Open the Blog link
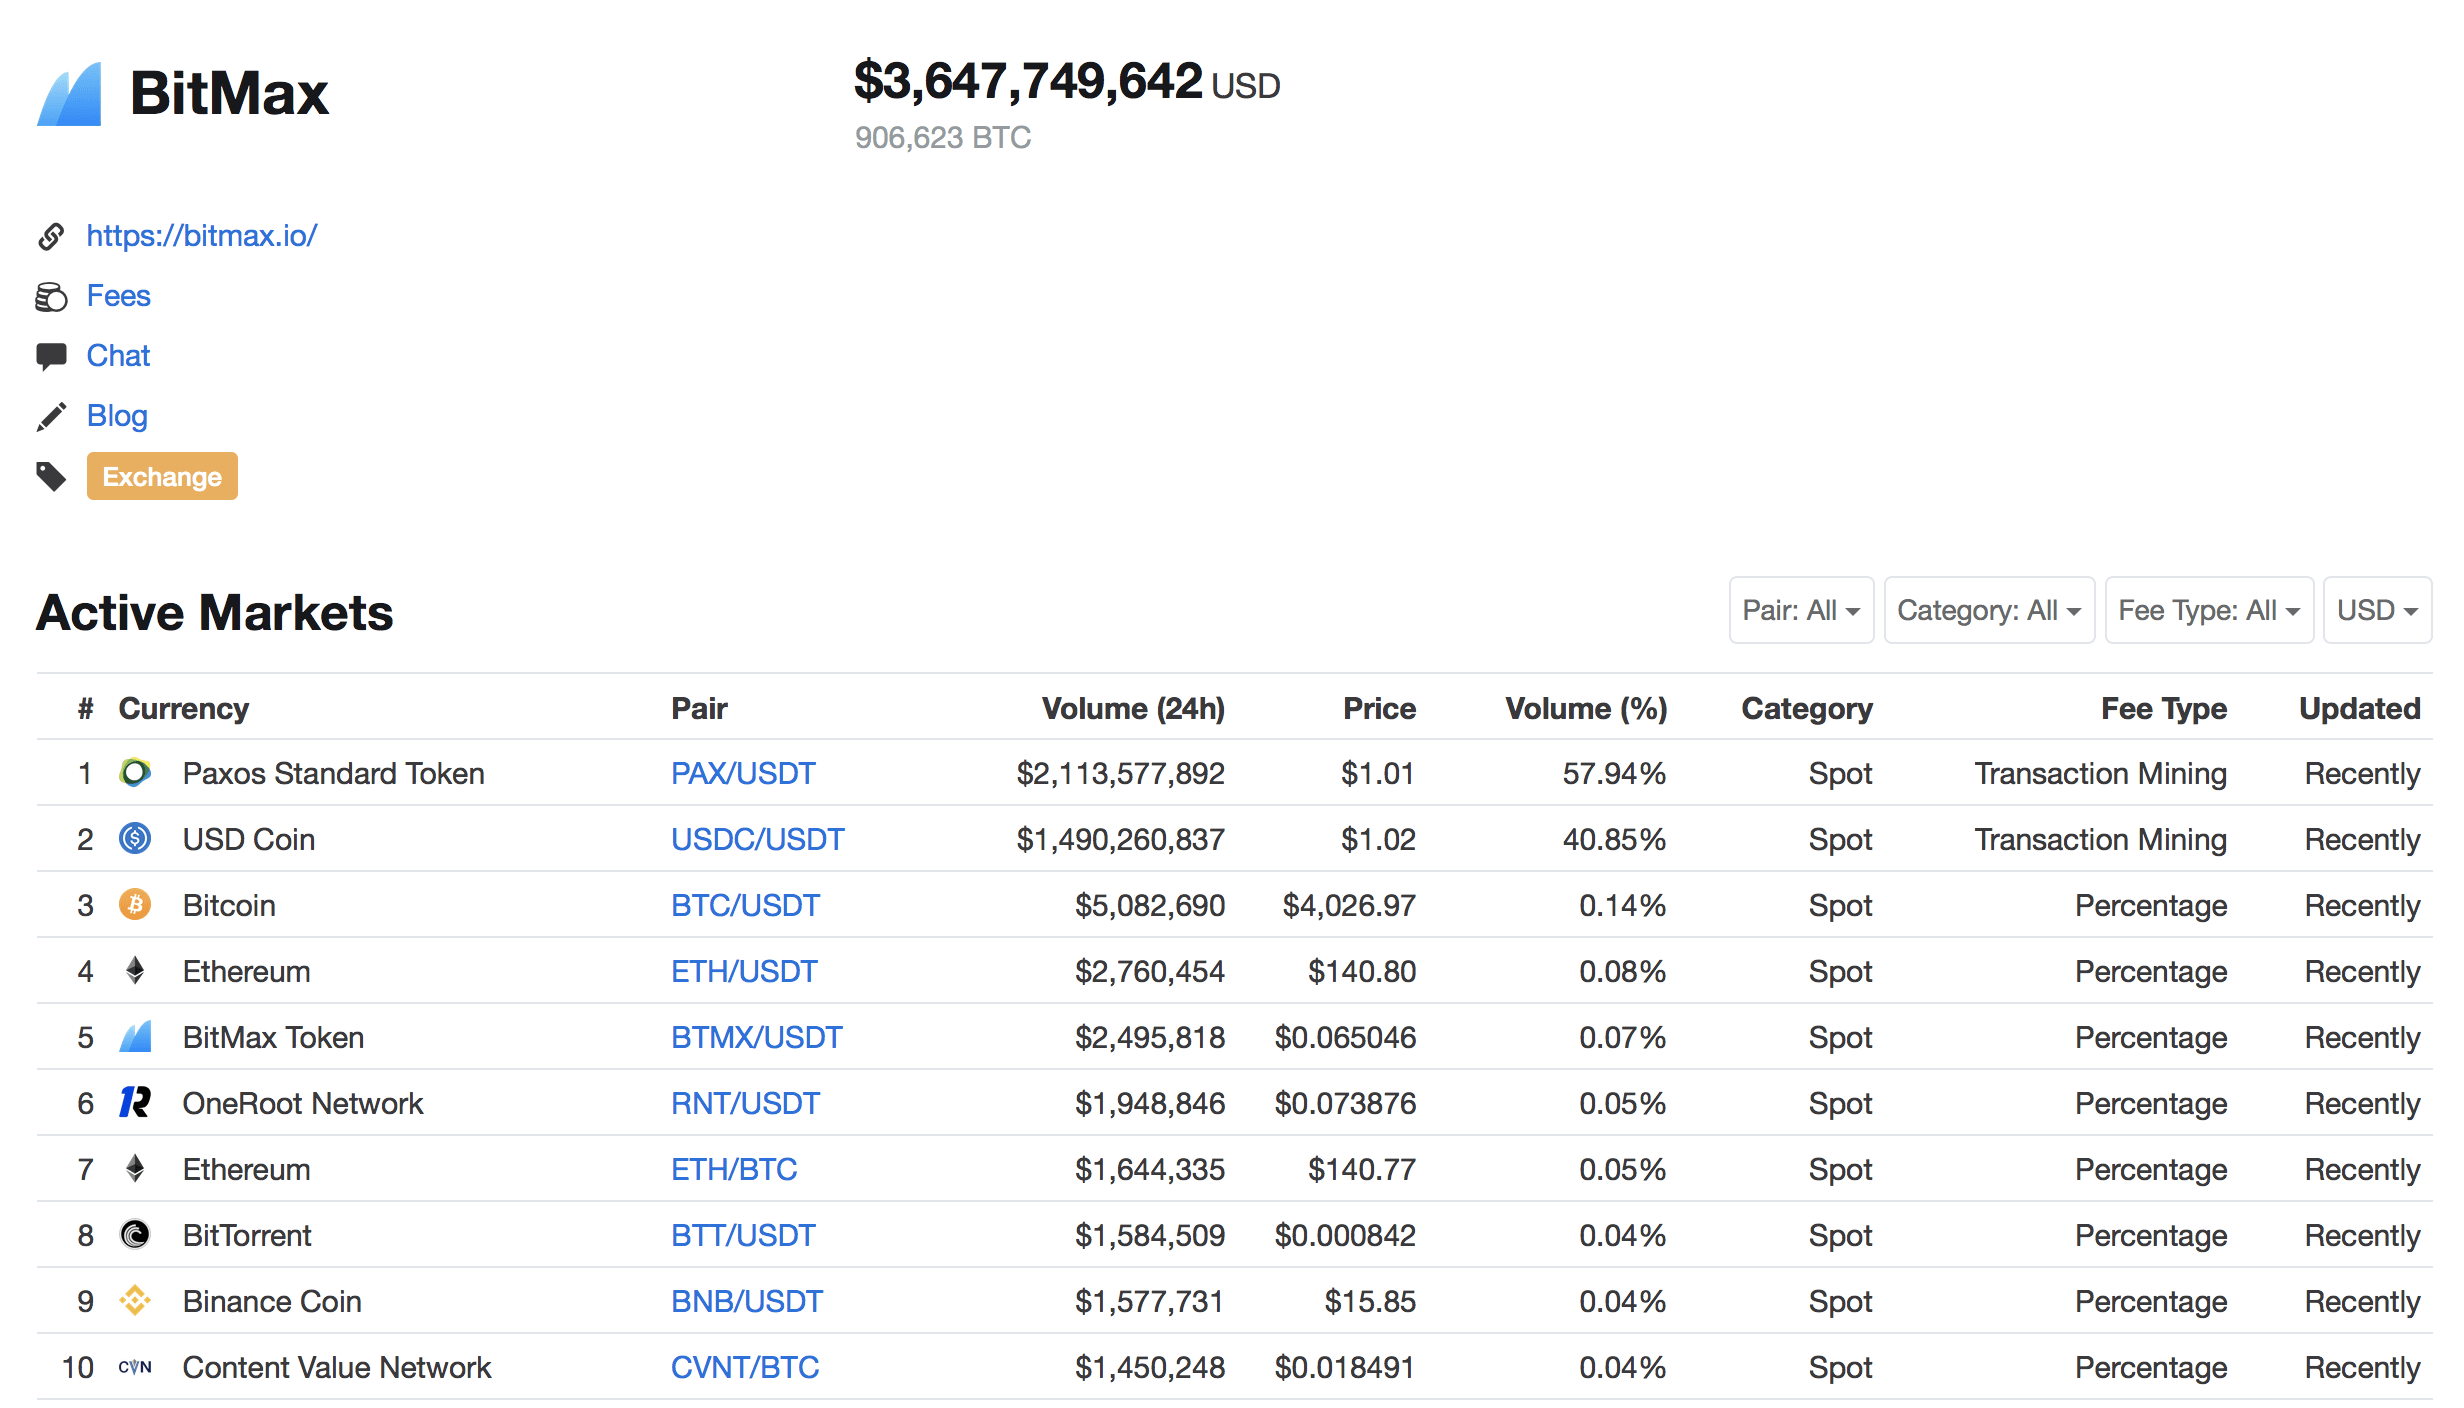Image resolution: width=2464 pixels, height=1408 pixels. click(117, 416)
